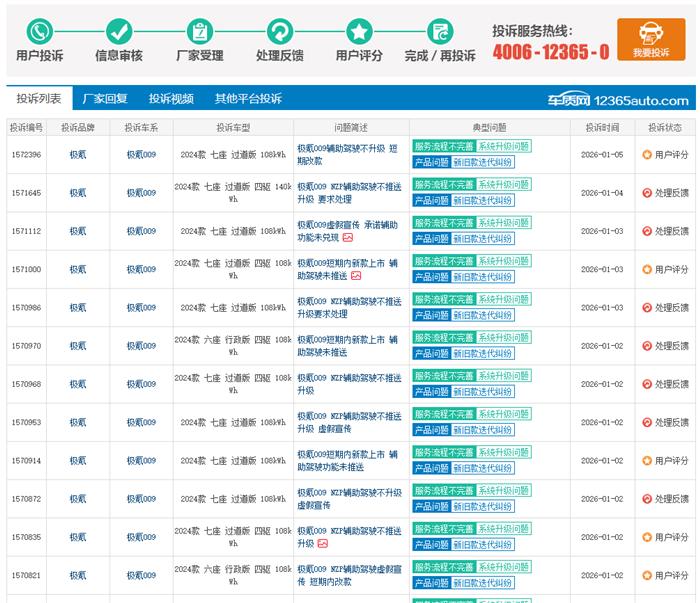Select the 其他平台投诉 tab
Viewport: 700px width, 603px height.
pos(248,99)
